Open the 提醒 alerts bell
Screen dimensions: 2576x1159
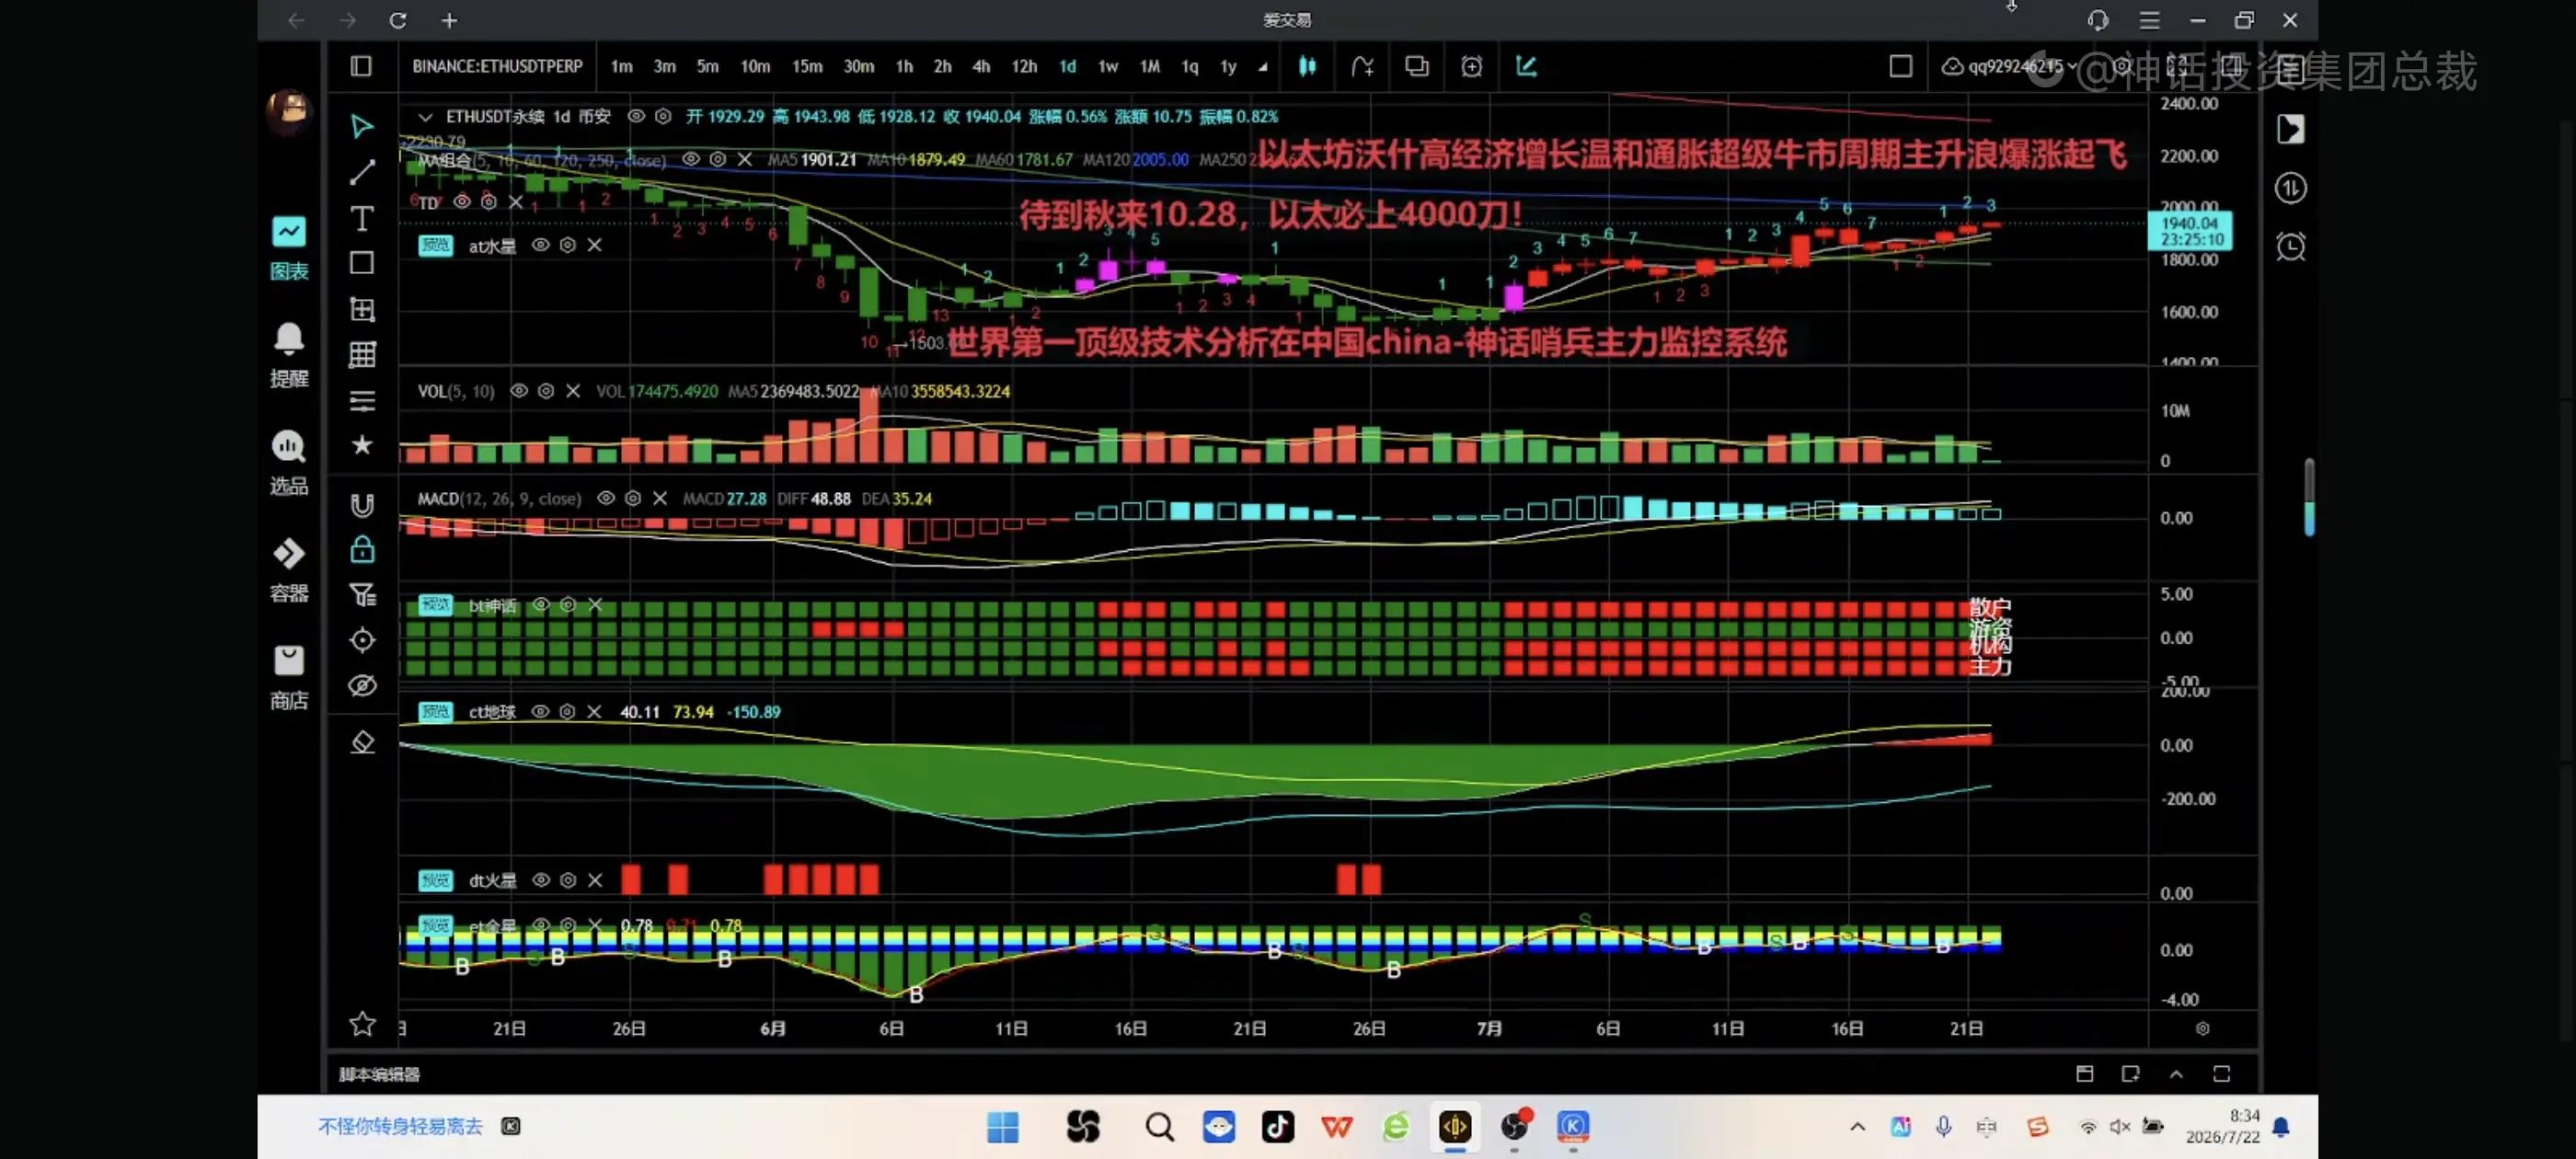click(289, 355)
